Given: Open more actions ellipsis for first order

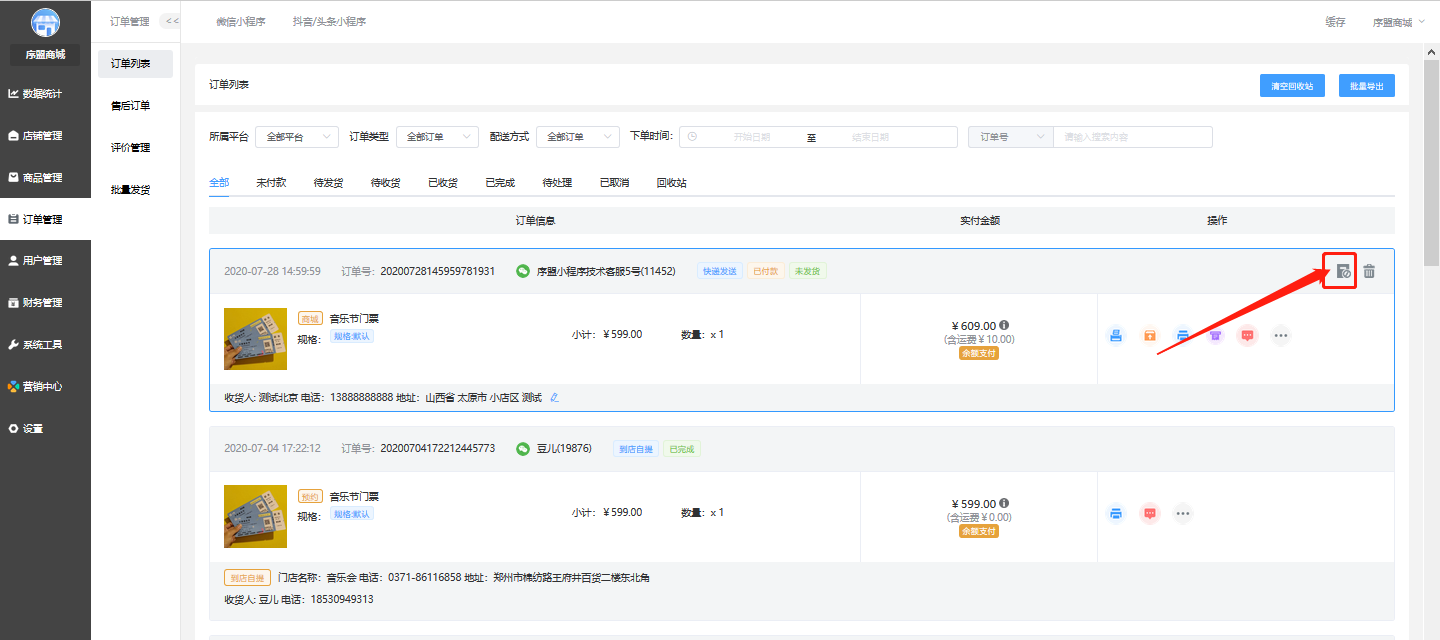Looking at the screenshot, I should (x=1281, y=336).
